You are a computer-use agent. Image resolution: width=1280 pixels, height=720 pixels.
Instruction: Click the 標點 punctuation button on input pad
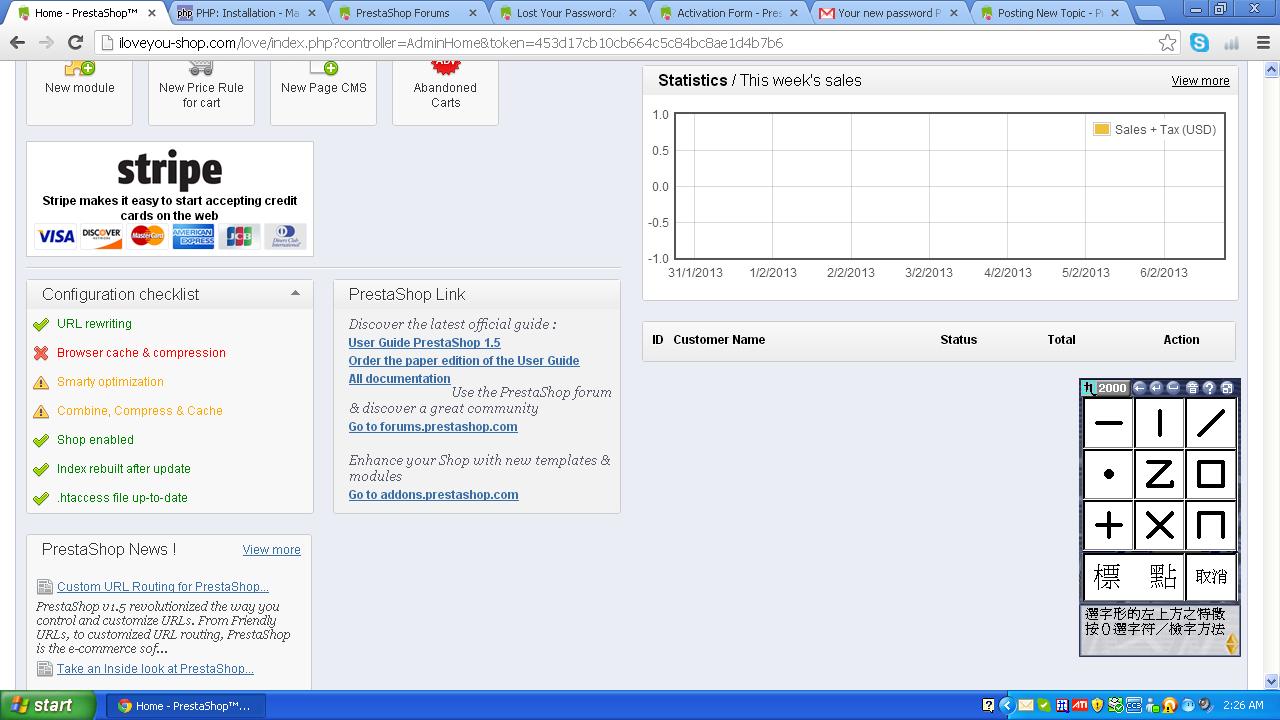(x=1134, y=577)
